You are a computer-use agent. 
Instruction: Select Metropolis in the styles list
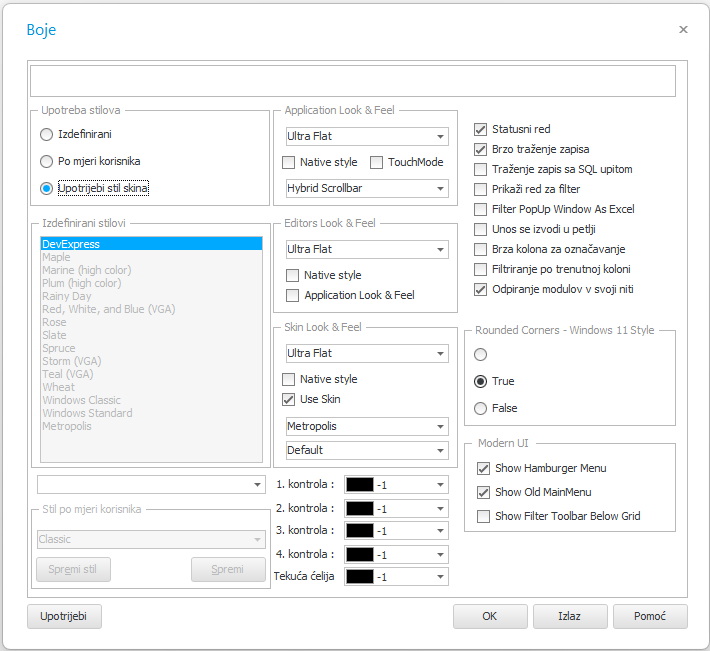pos(151,426)
